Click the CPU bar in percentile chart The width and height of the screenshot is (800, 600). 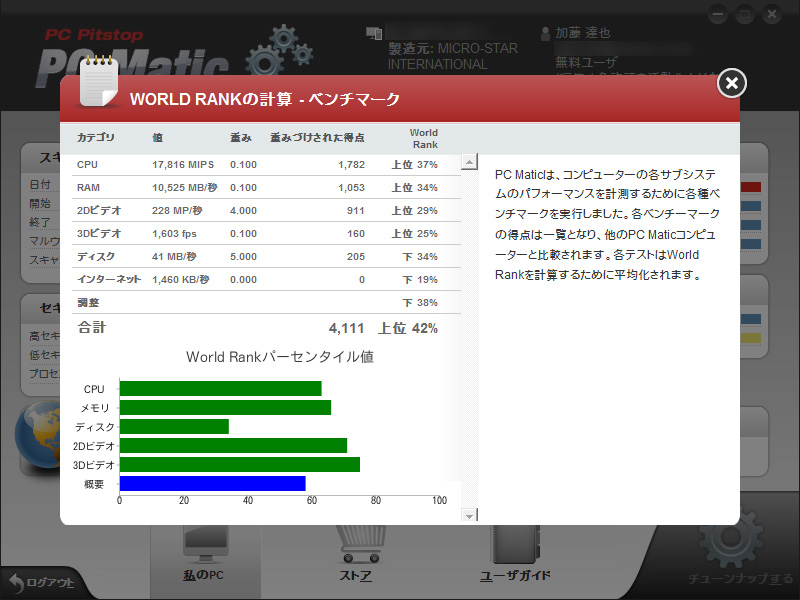tap(220, 388)
